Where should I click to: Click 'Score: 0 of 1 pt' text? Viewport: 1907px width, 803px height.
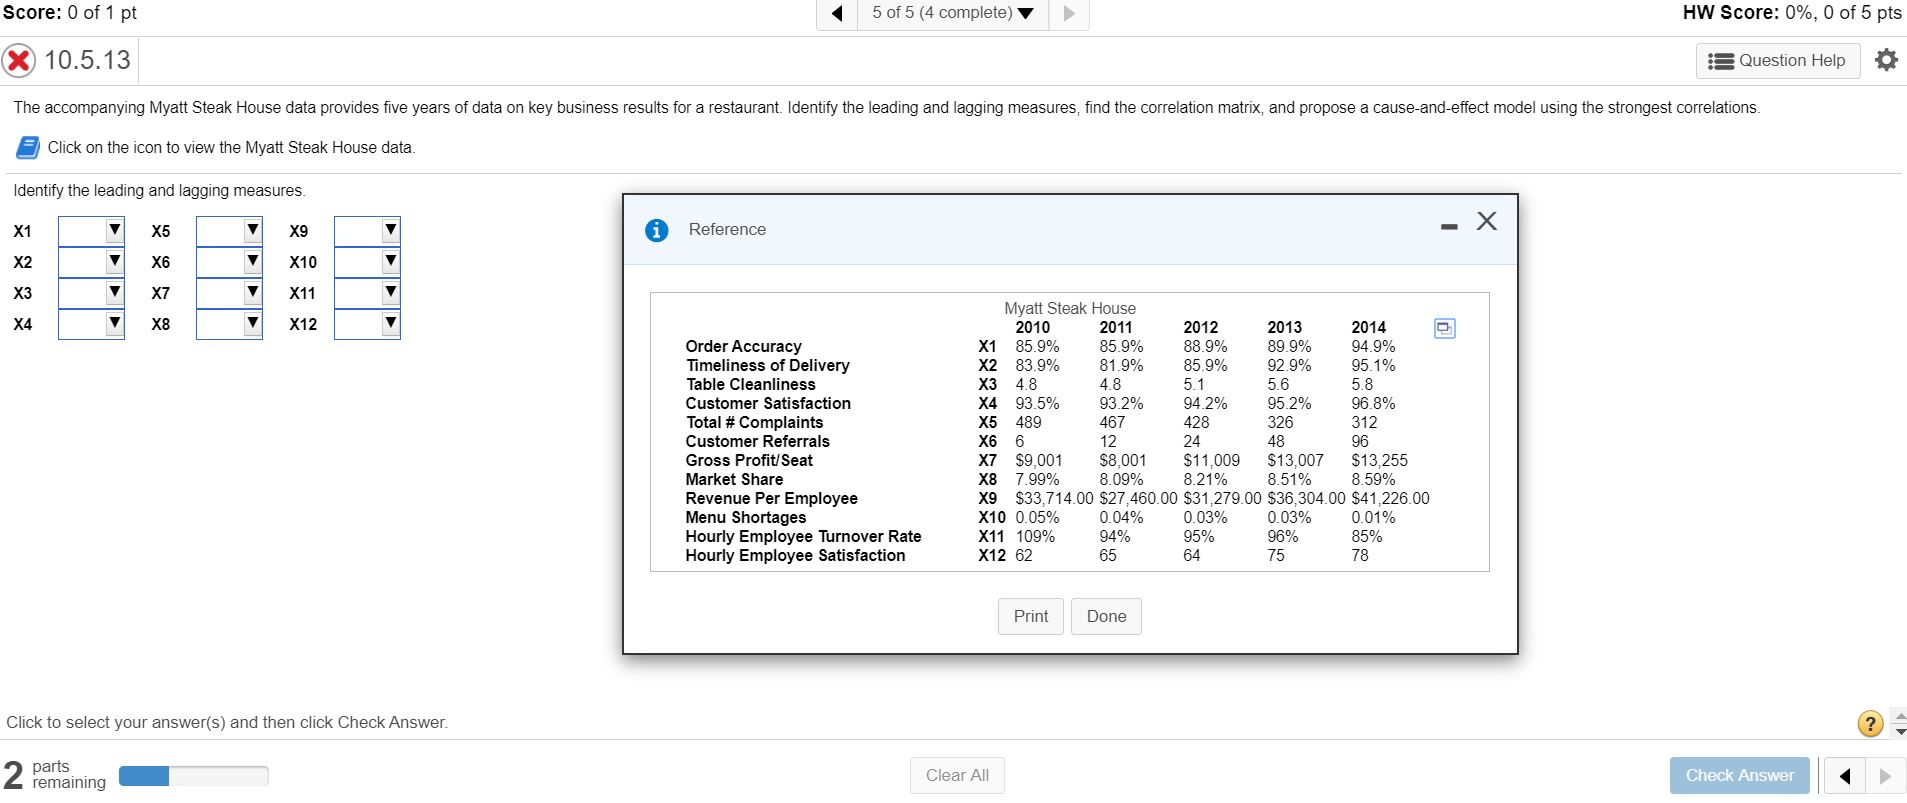pos(70,13)
